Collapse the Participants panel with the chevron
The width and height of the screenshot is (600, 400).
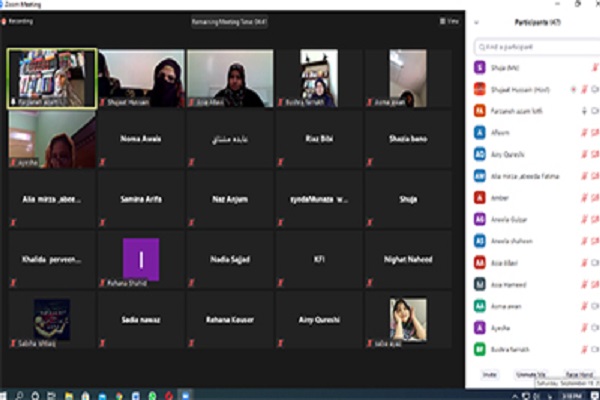479,22
